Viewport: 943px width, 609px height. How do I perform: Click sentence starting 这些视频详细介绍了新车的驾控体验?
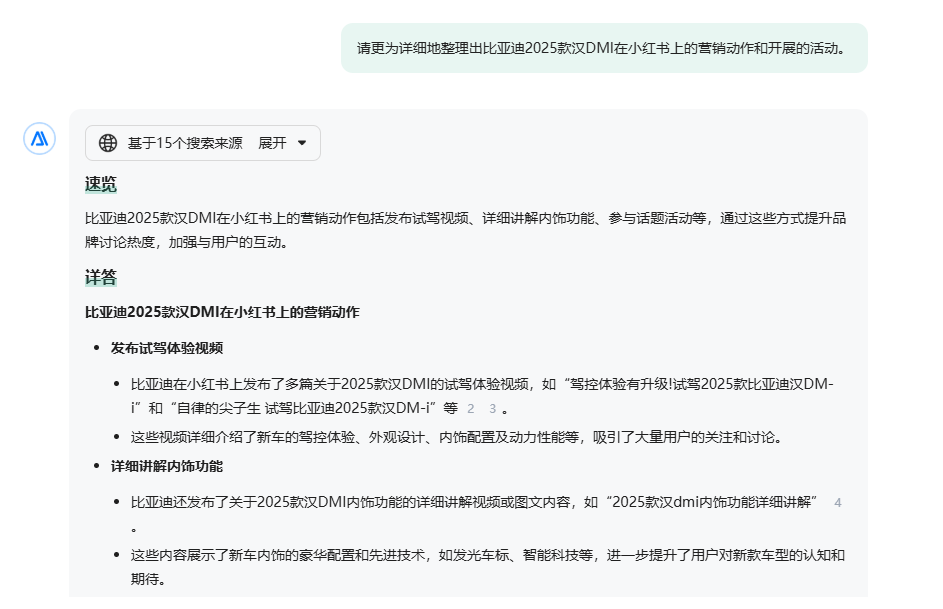pos(457,437)
